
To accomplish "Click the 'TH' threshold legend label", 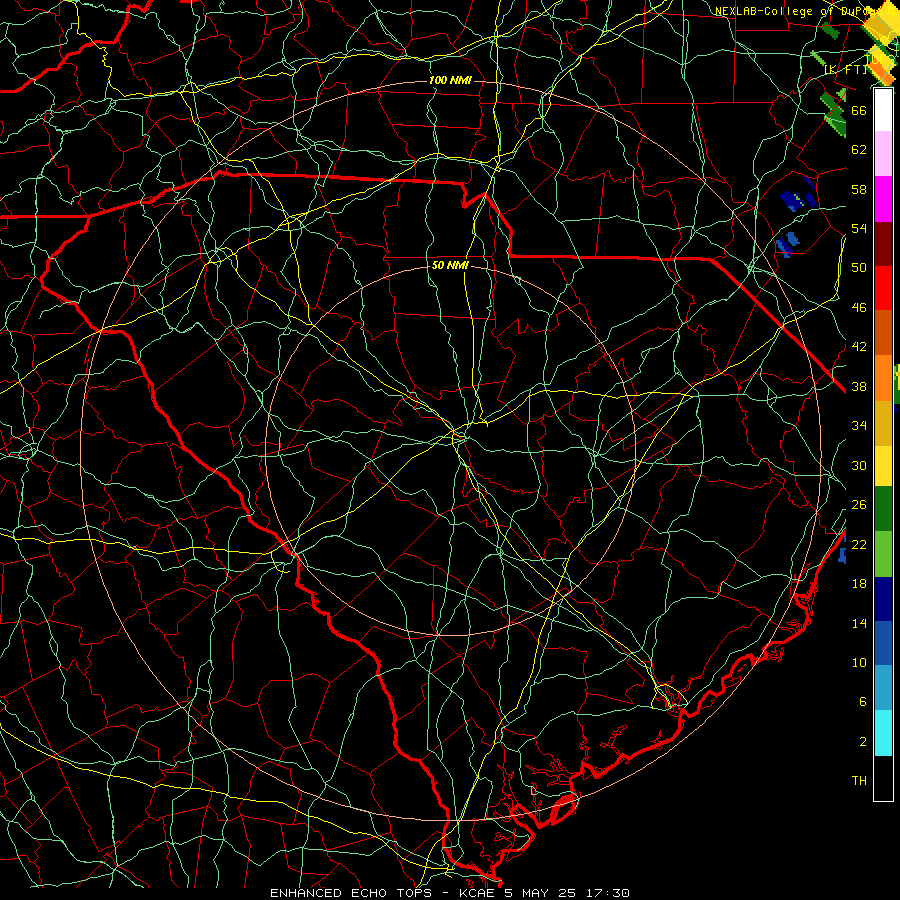I will 859,780.
